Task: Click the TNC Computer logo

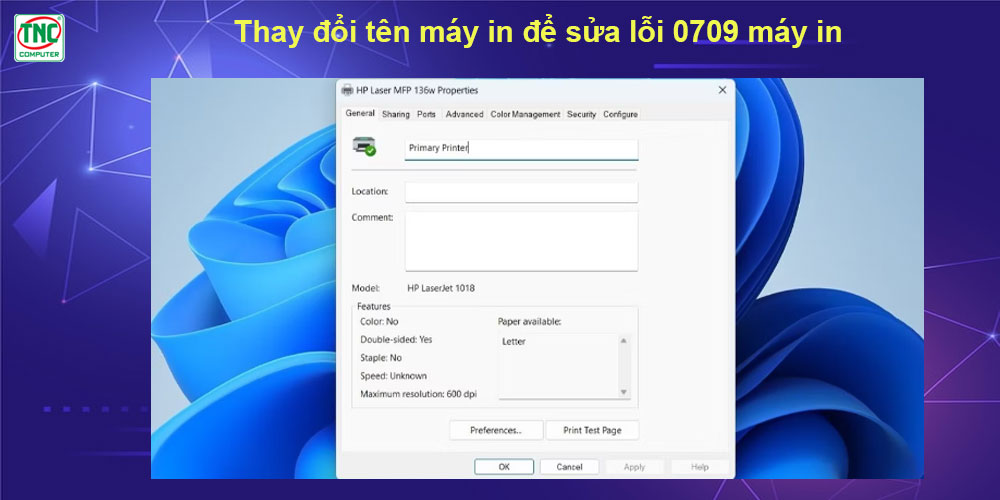Action: click(x=39, y=38)
